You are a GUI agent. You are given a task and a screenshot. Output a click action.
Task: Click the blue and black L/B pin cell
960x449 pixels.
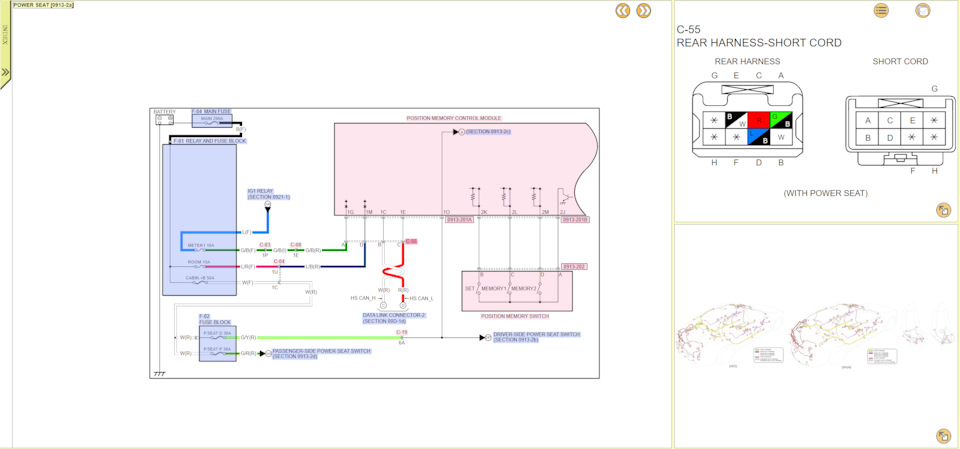click(759, 137)
